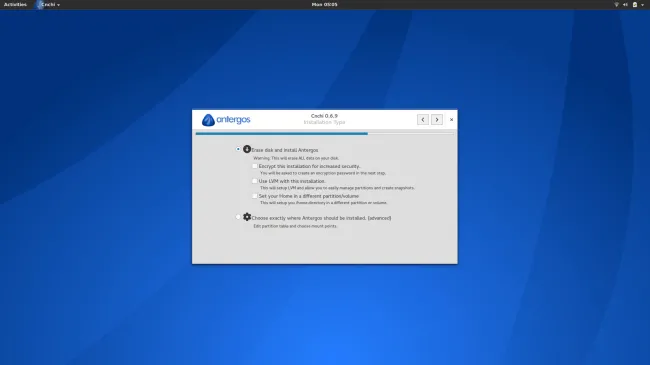
Task: Click the volume icon in system tray
Action: tap(625, 5)
